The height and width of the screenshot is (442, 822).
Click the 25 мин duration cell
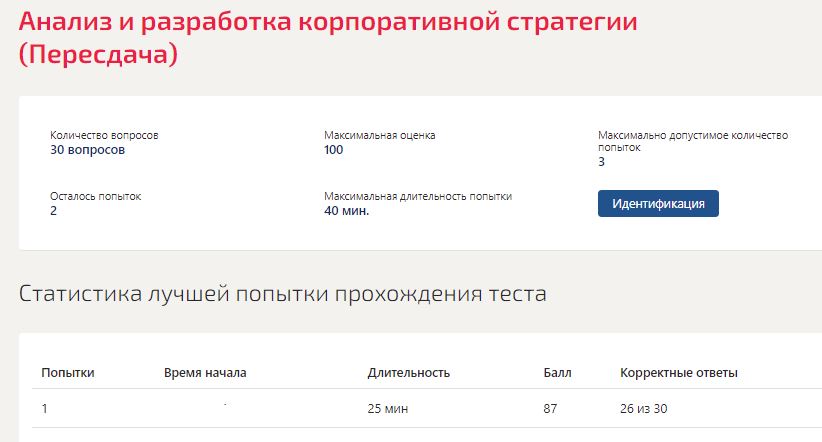click(388, 409)
